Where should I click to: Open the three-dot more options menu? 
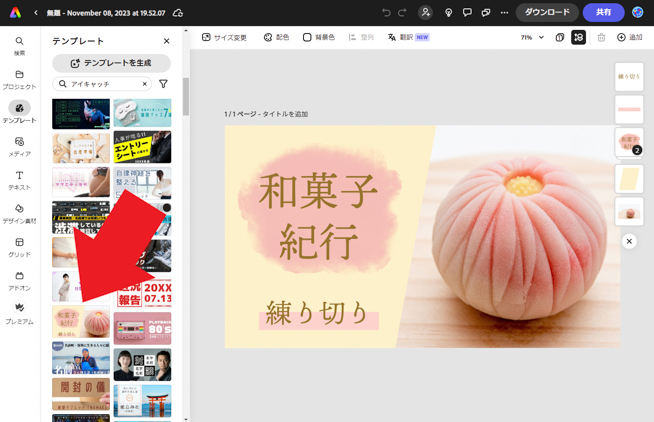pos(504,13)
